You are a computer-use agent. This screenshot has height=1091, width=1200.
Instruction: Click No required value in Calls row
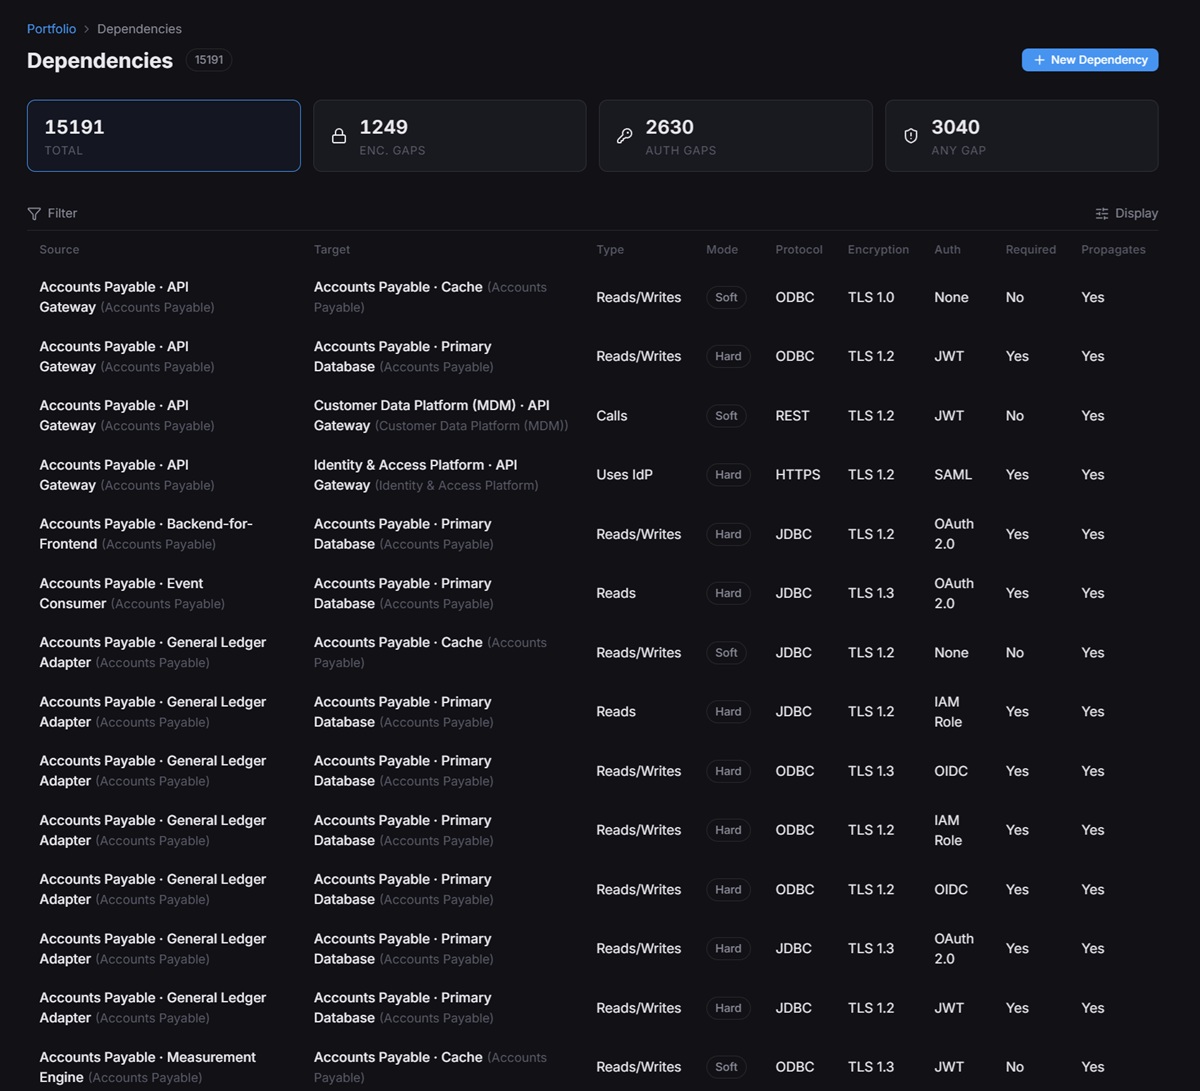tap(1015, 416)
